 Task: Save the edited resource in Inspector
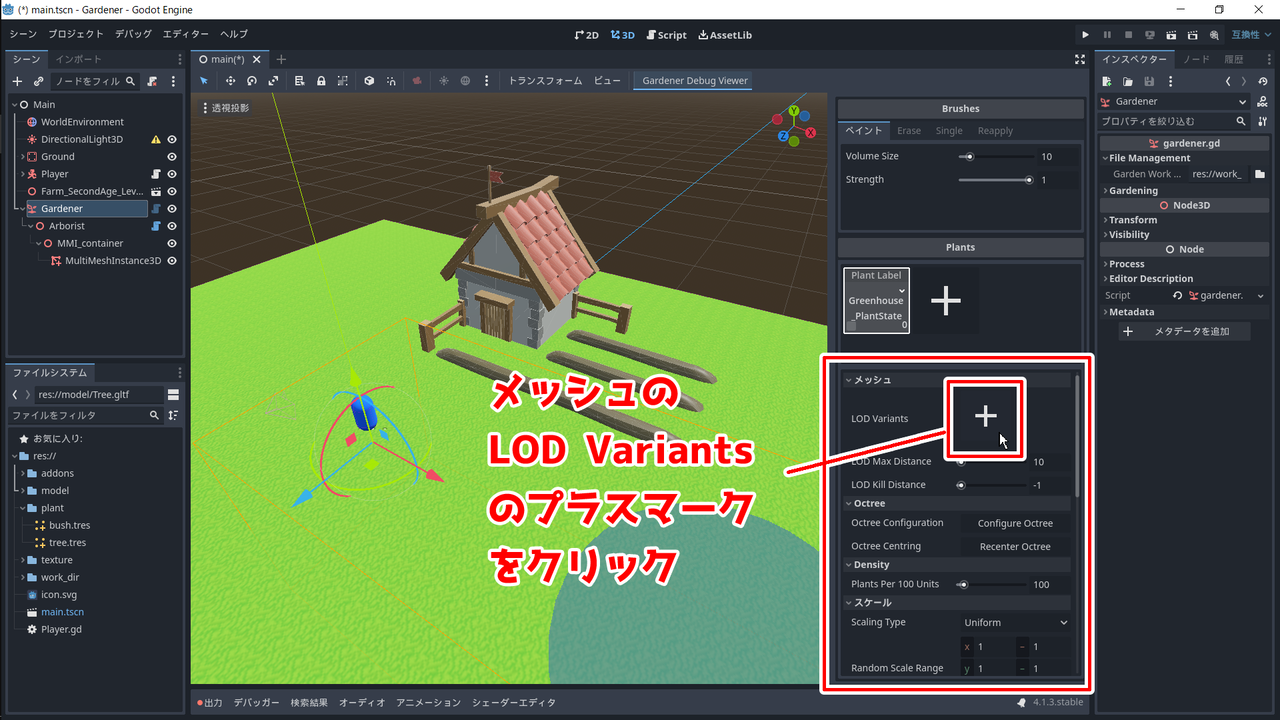click(x=1149, y=81)
